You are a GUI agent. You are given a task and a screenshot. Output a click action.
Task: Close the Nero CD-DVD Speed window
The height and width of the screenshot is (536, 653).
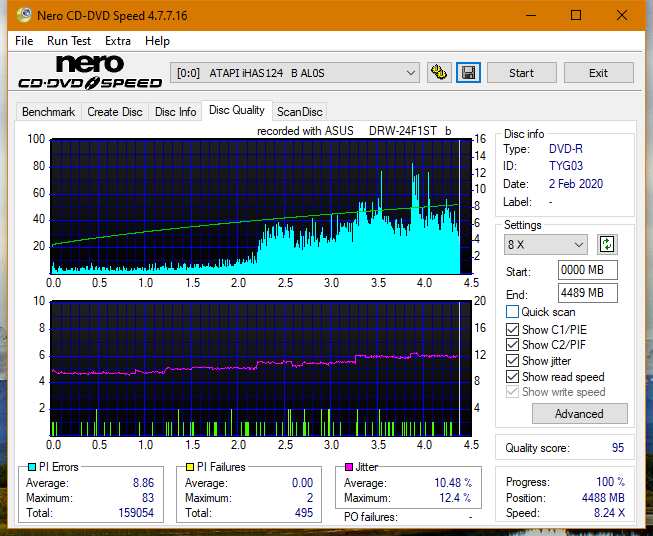click(x=622, y=15)
